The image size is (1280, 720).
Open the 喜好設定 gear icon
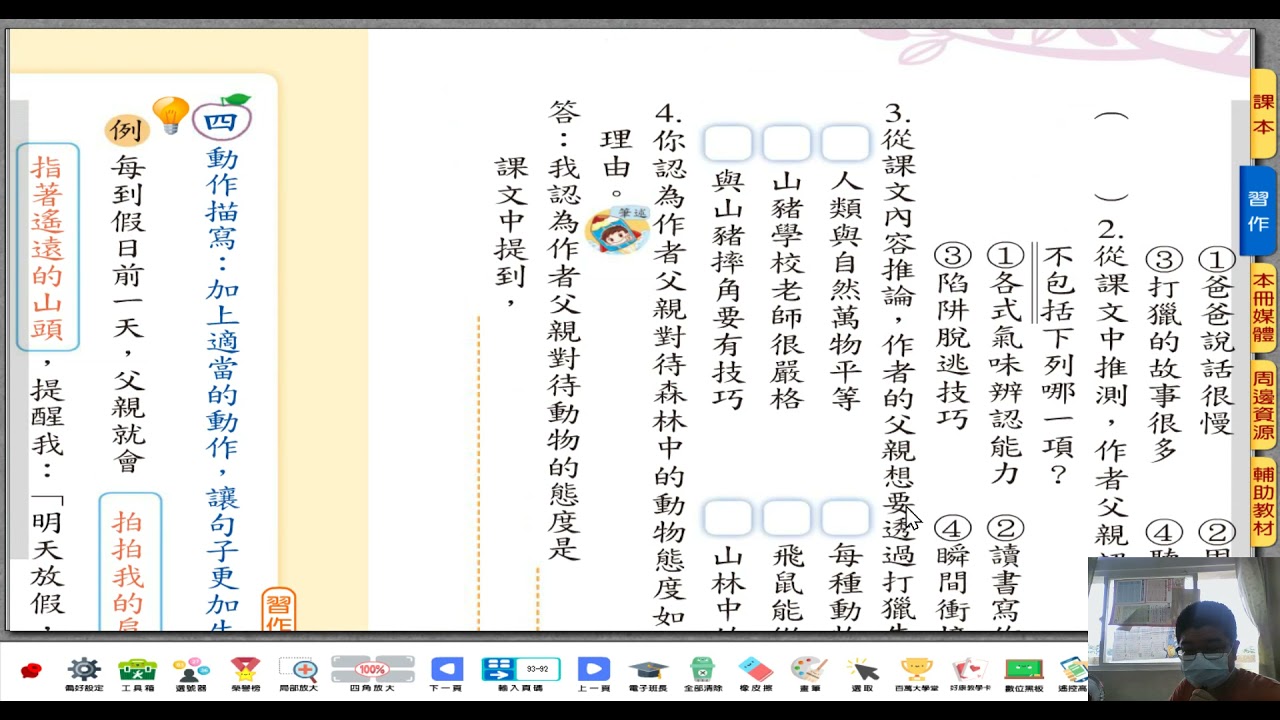click(83, 674)
